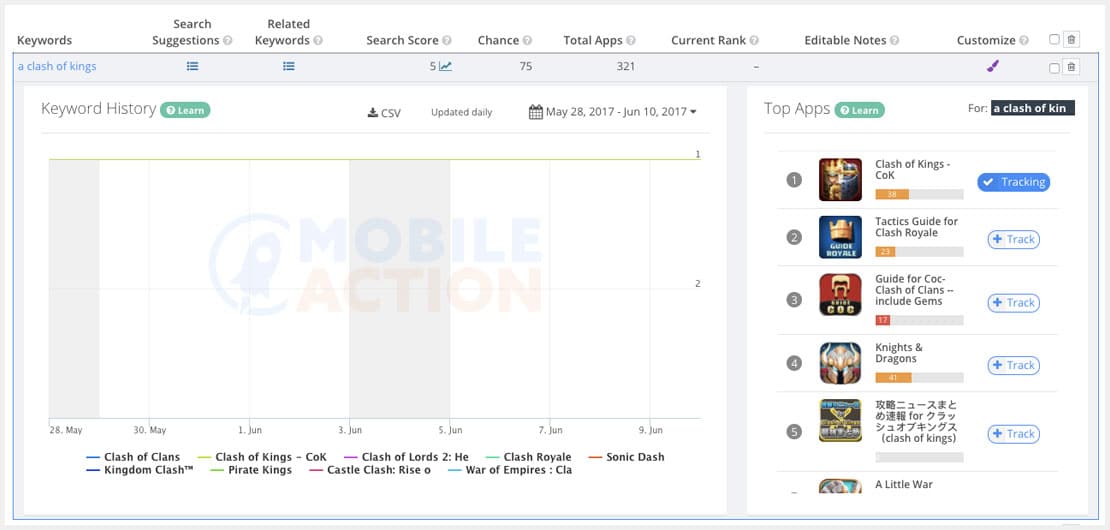This screenshot has height=530, width=1110.
Task: Download keyword history as CSV
Action: (x=384, y=113)
